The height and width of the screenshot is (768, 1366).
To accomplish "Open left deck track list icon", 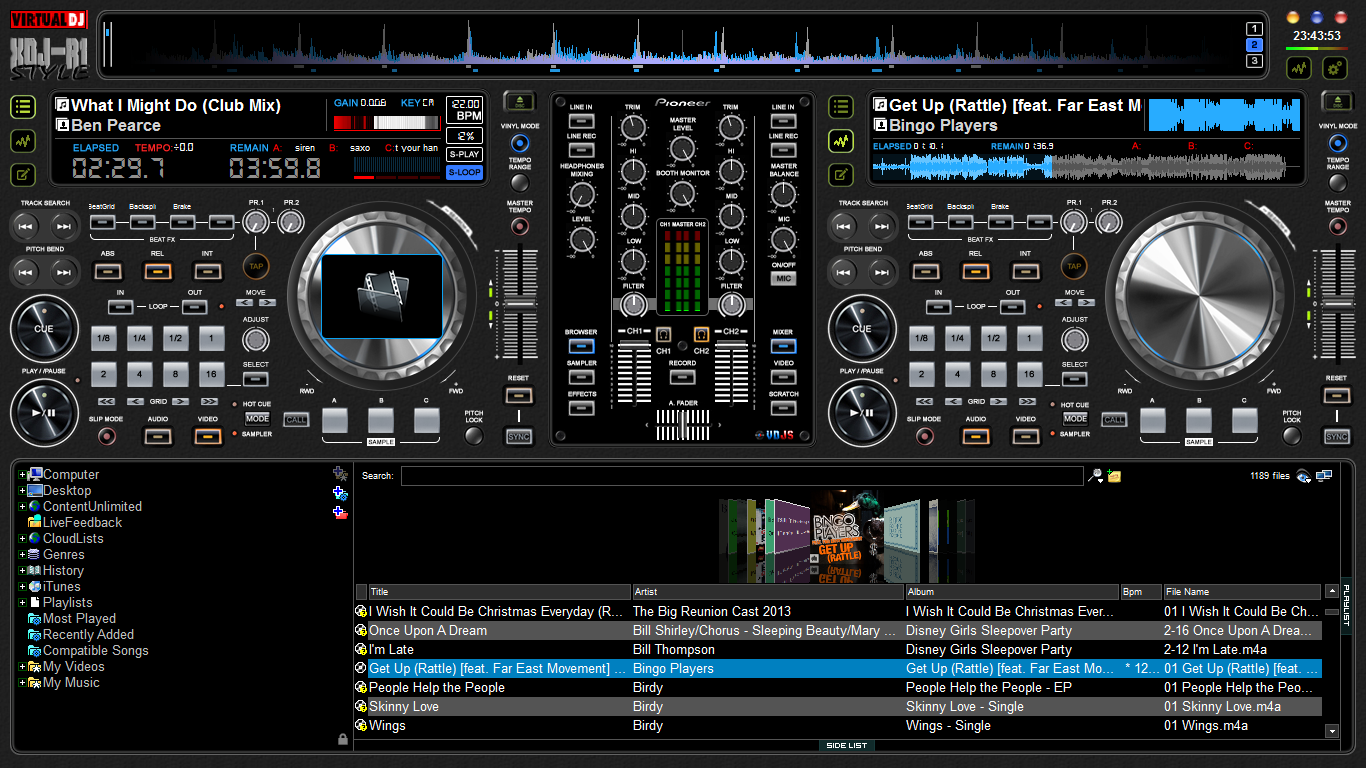I will [23, 107].
